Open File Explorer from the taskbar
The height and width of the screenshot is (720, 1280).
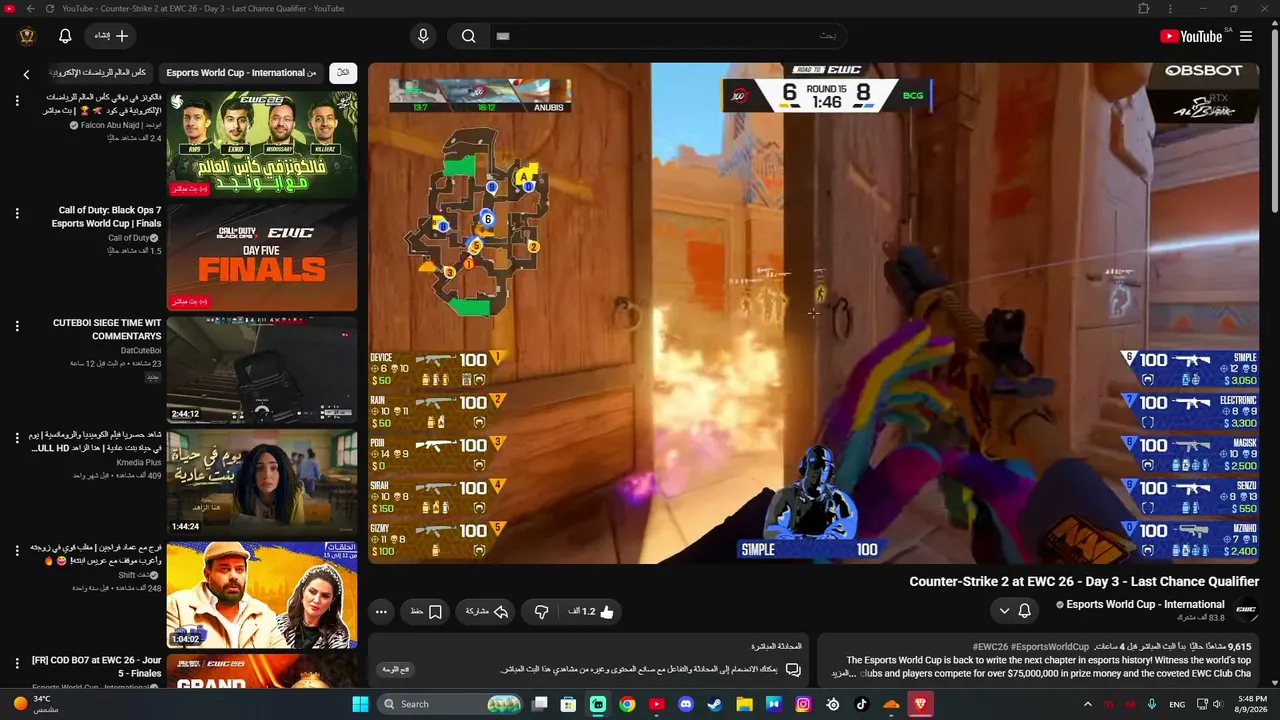[x=744, y=704]
